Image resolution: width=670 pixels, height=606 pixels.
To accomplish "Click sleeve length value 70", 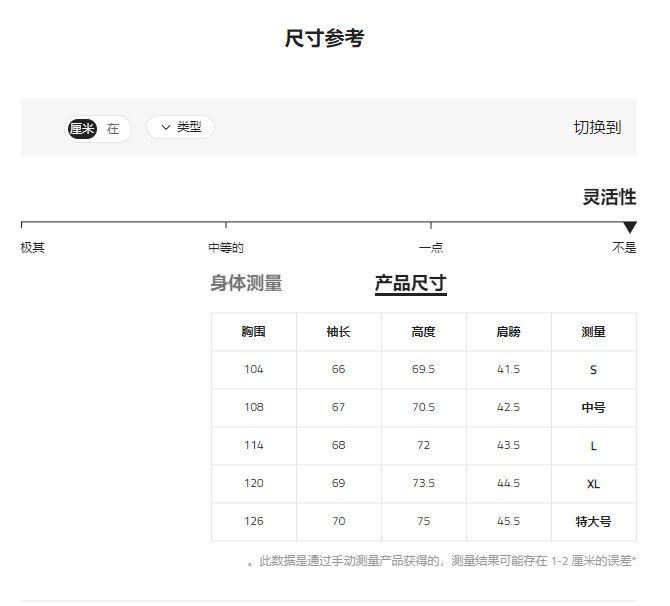I will [338, 521].
